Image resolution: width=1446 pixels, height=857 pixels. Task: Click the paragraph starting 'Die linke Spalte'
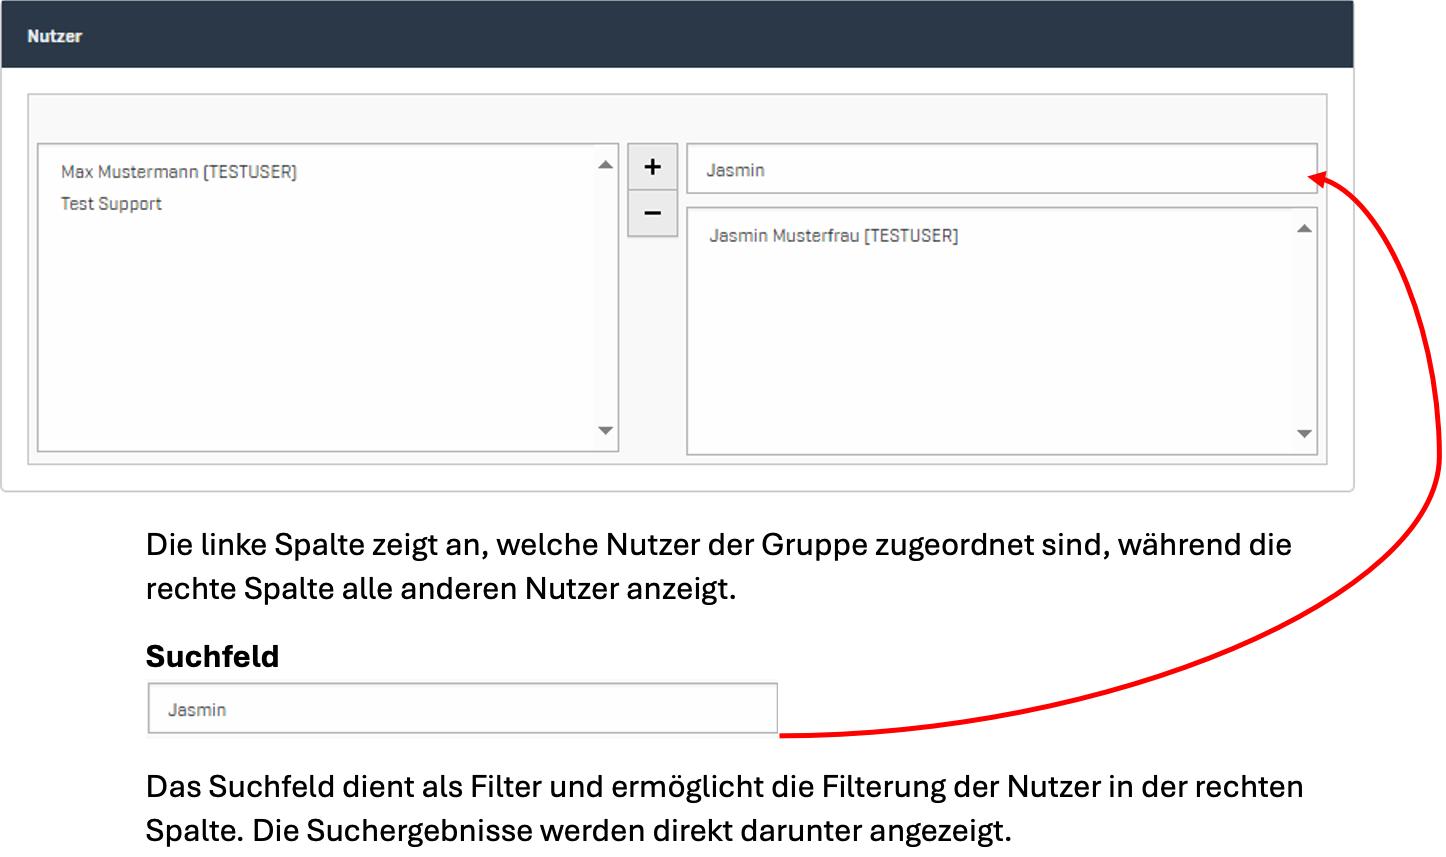[x=718, y=566]
